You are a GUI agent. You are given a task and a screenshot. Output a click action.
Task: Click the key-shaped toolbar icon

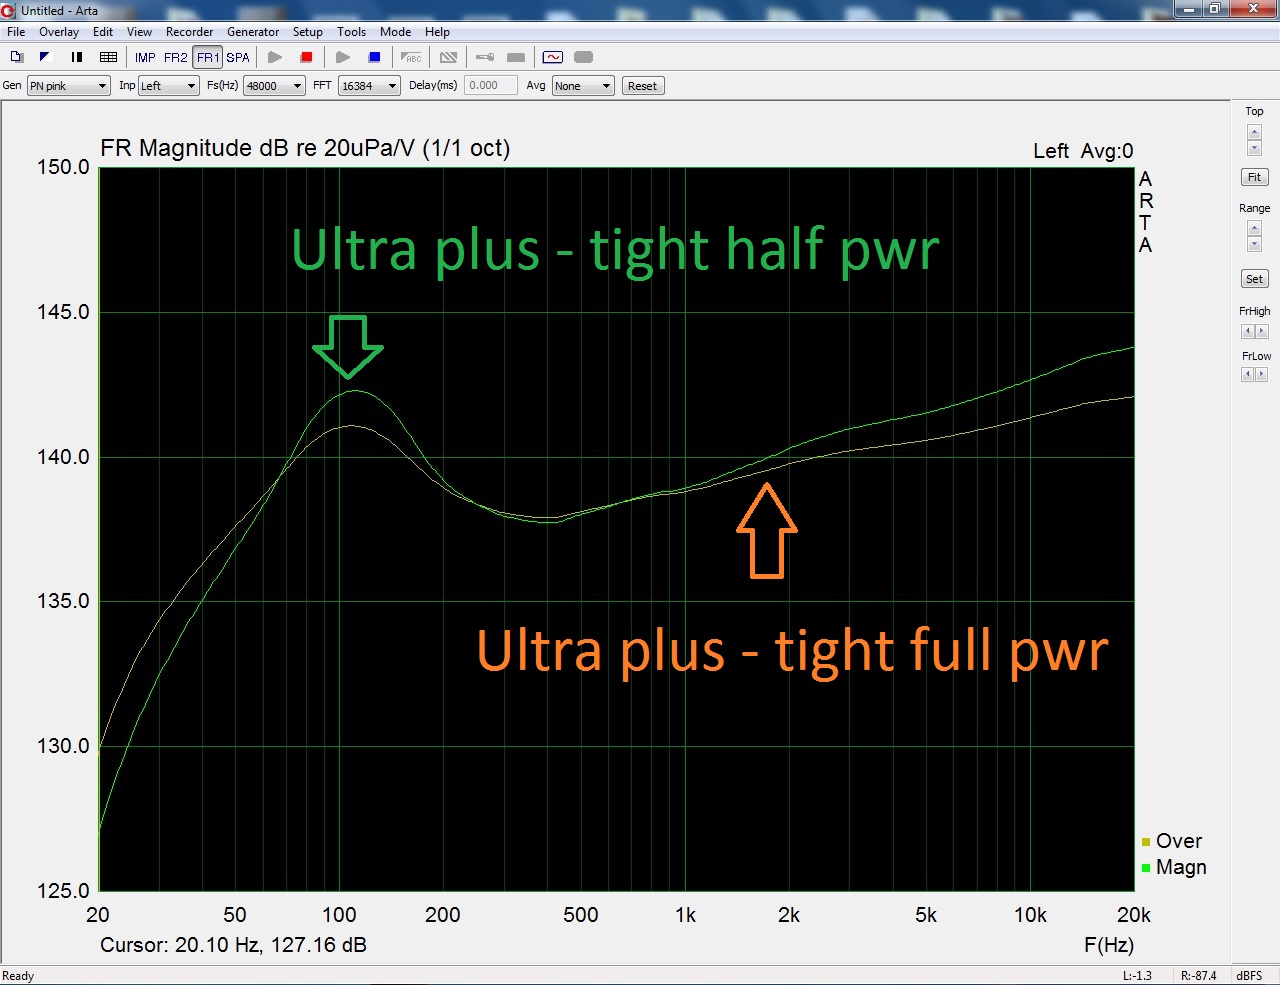(484, 57)
